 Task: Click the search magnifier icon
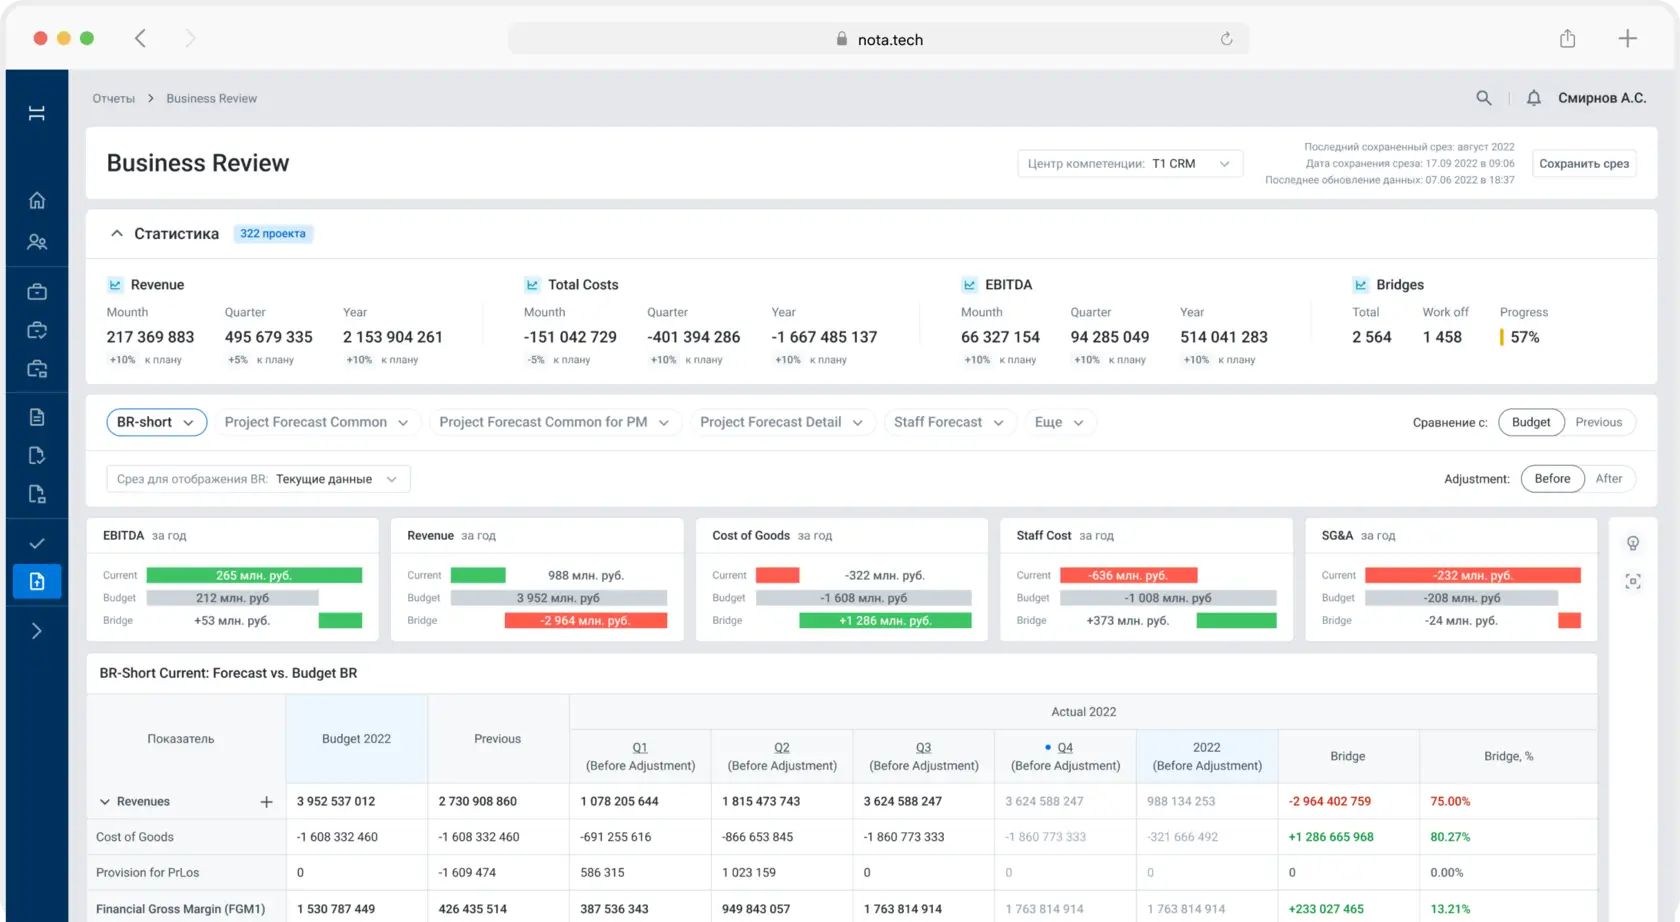click(x=1484, y=98)
